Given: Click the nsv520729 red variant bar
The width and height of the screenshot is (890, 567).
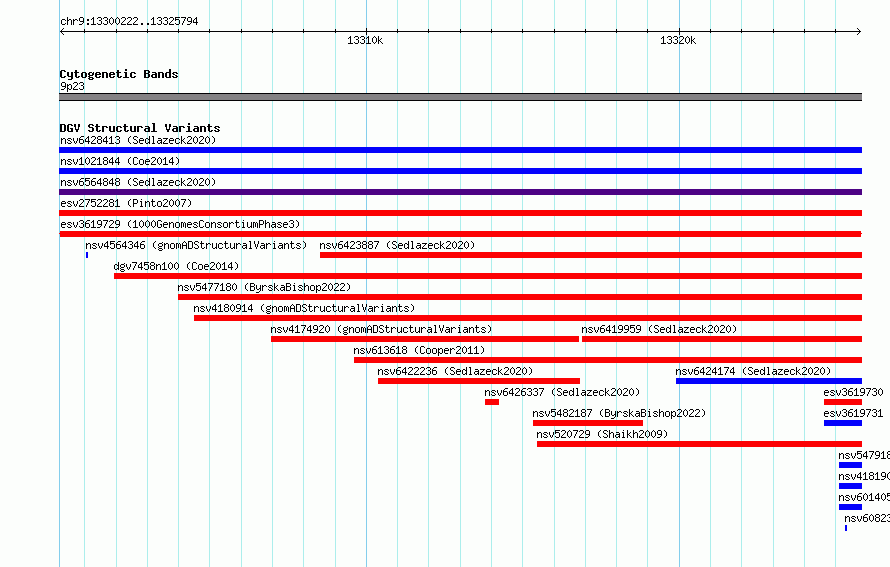Looking at the screenshot, I should point(699,444).
